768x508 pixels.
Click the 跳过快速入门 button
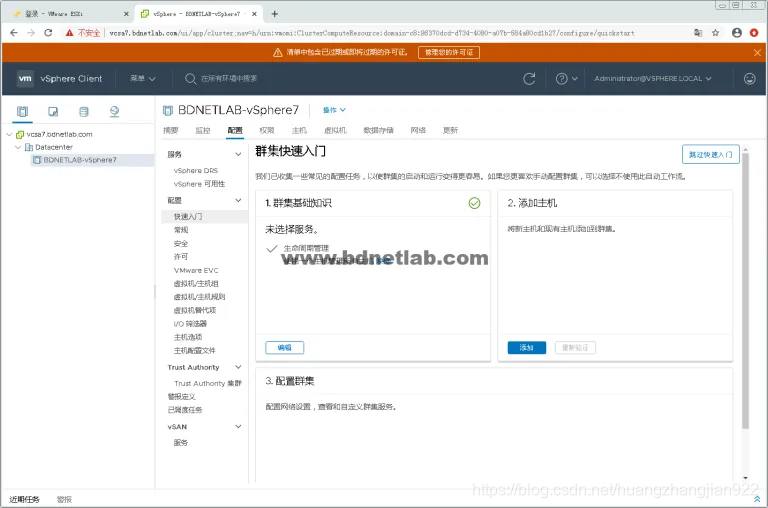(710, 154)
